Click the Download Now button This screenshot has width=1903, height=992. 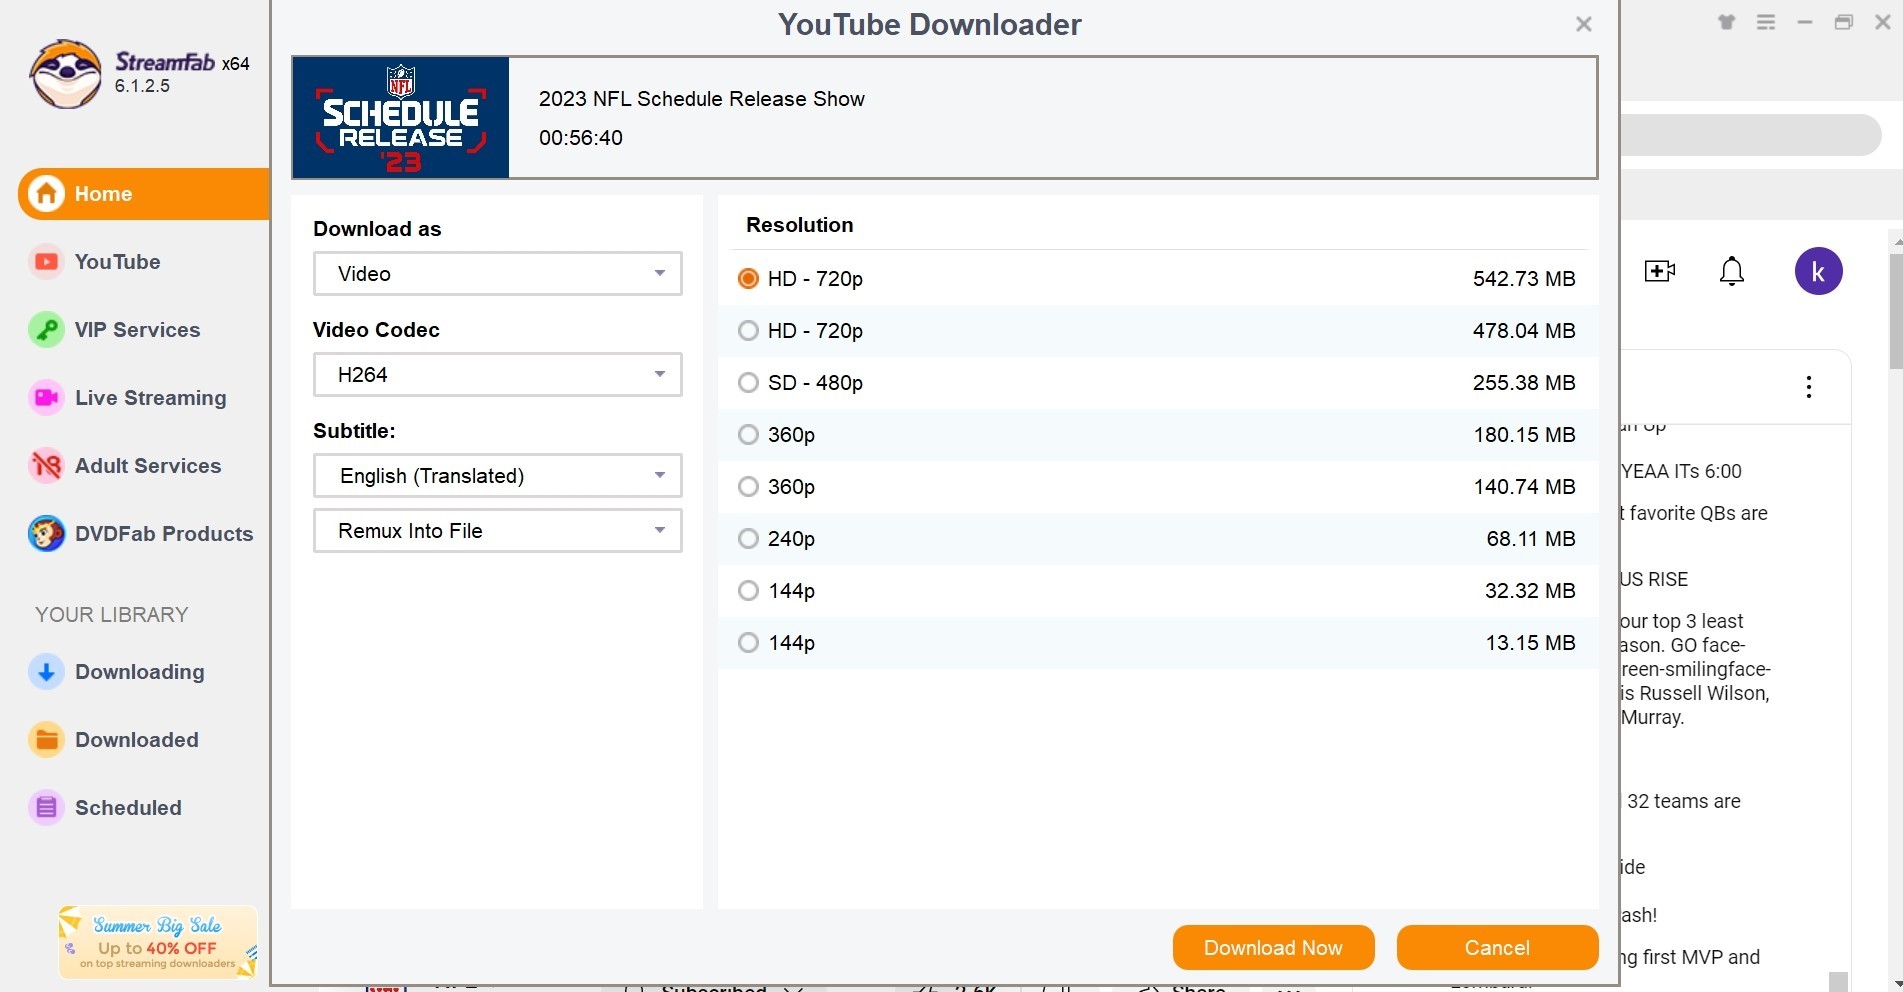tap(1273, 948)
